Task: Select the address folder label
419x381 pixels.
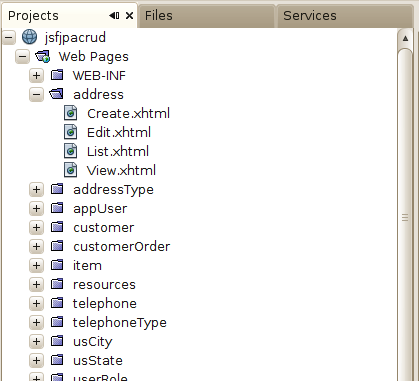Action: tap(98, 94)
